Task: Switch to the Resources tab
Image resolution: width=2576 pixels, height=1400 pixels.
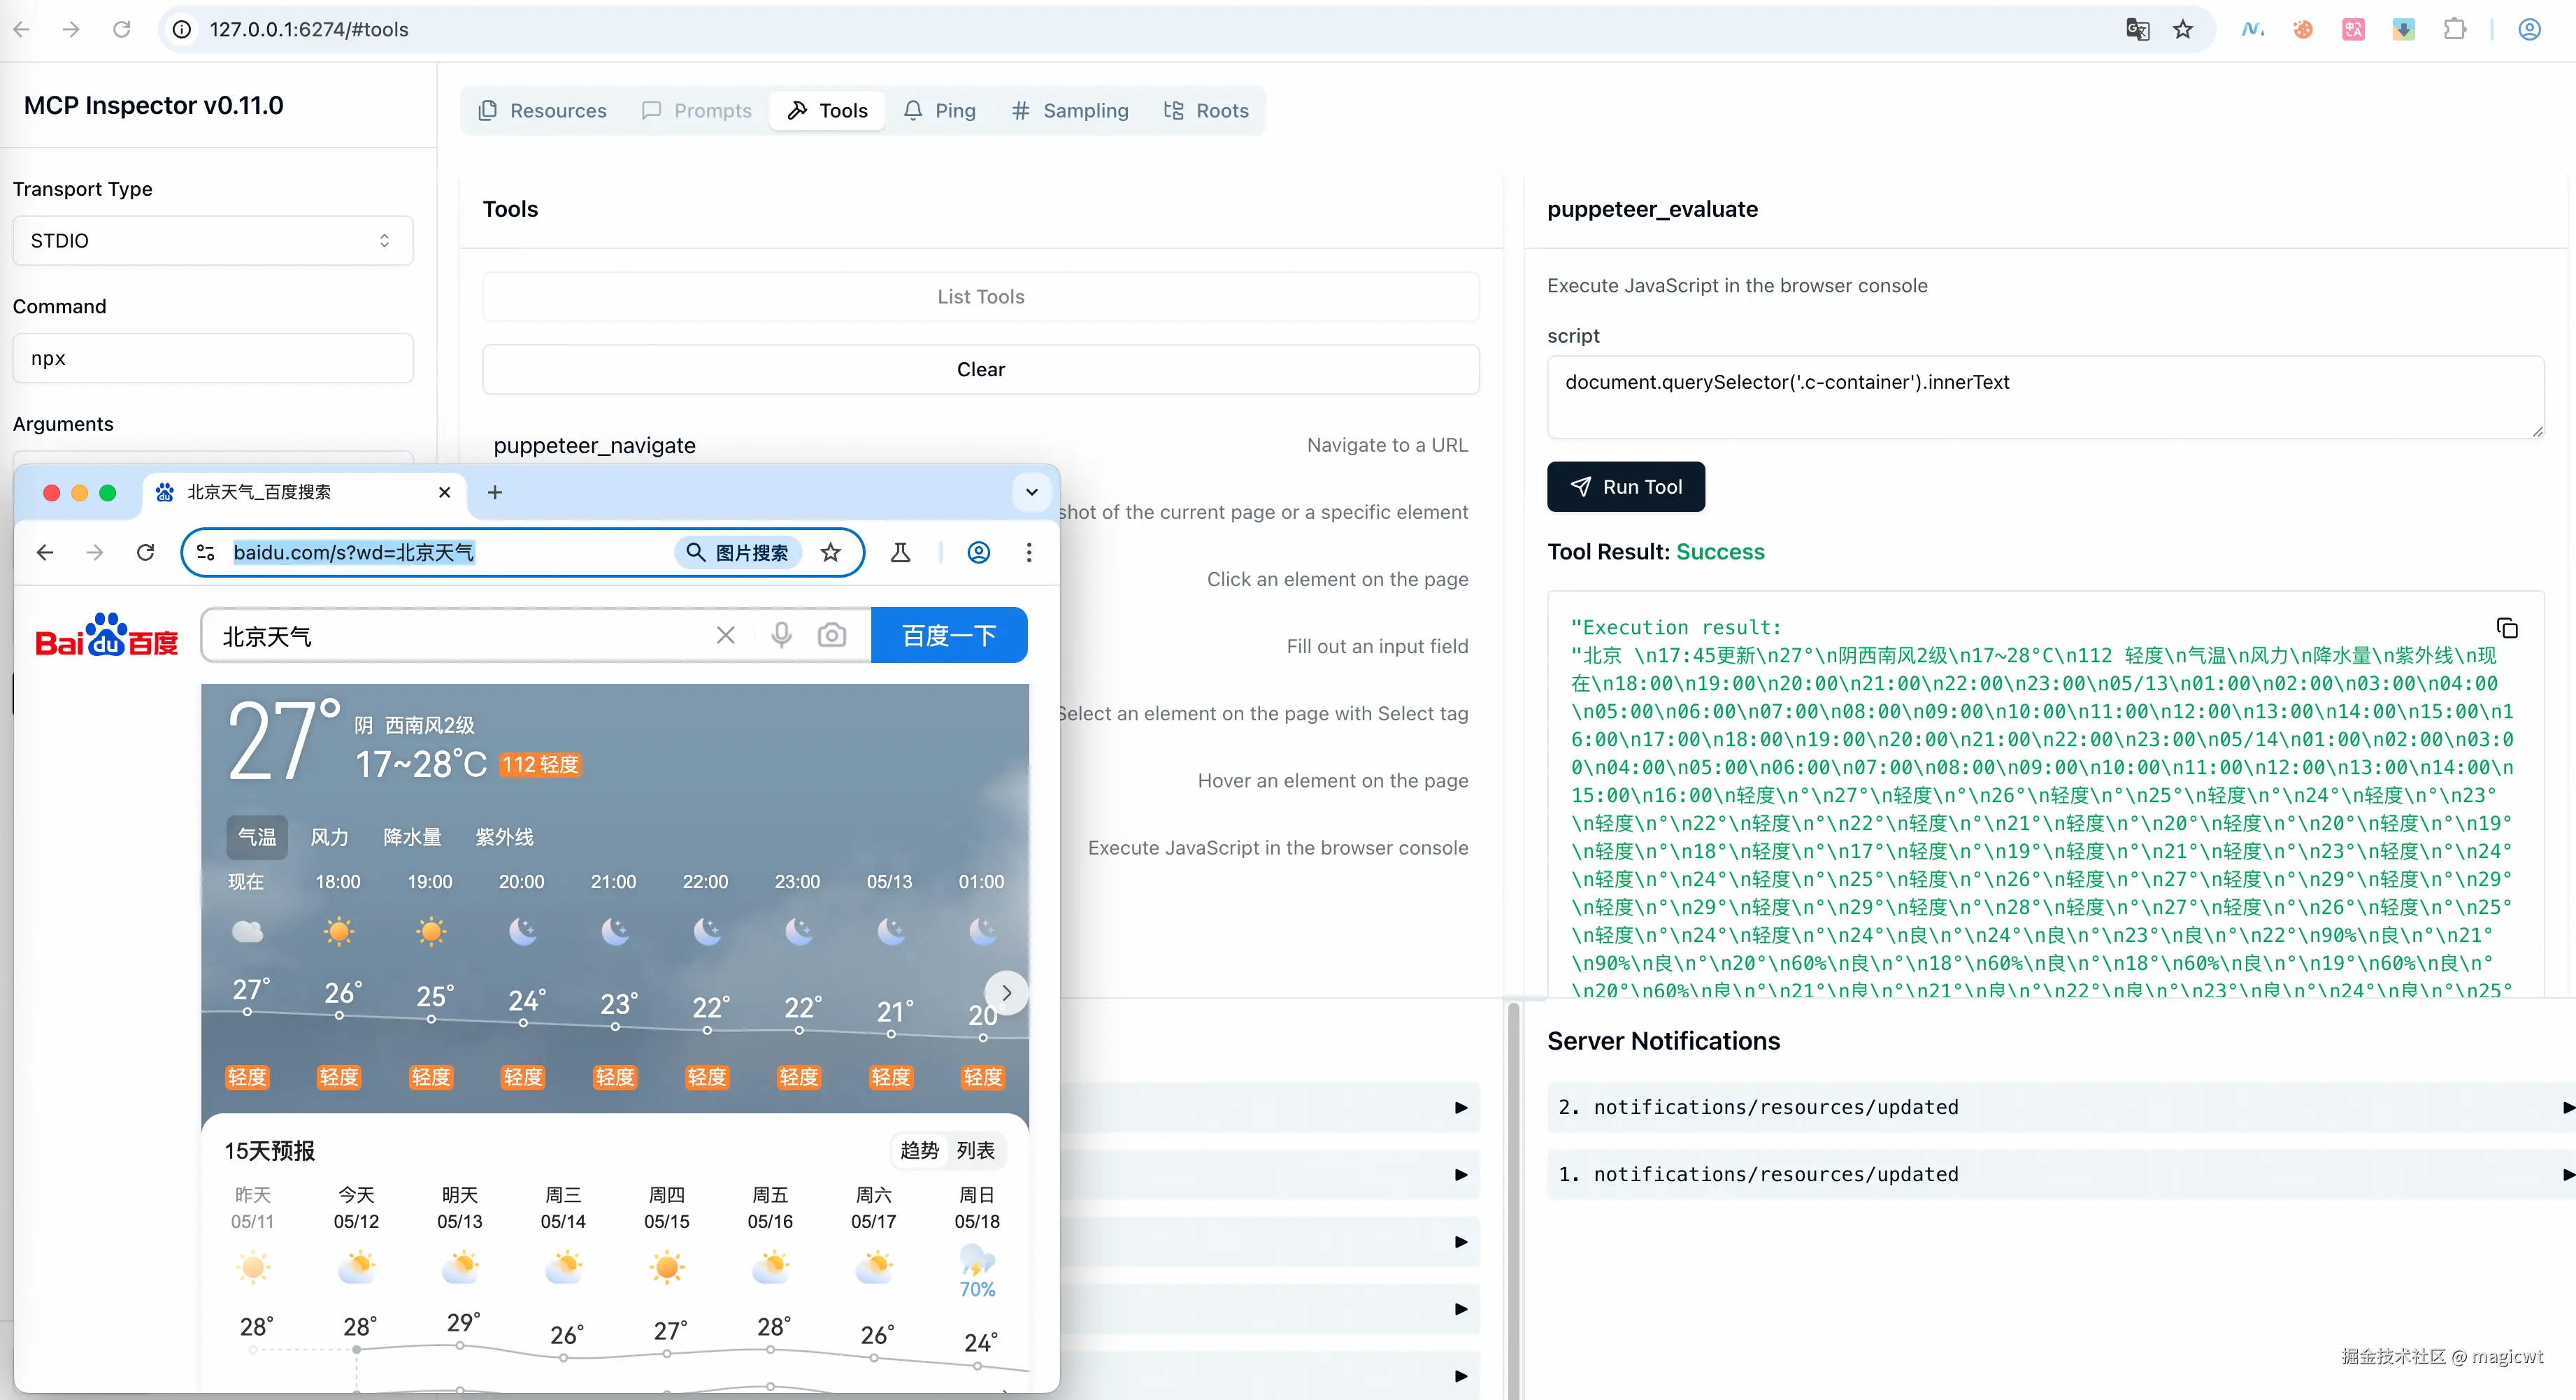Action: point(543,111)
